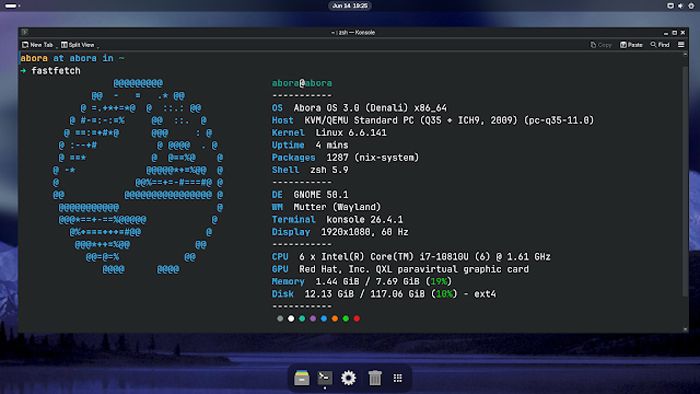Click the 'KVM/QEMU Standard PC' host line
This screenshot has width=700, height=394.
click(449, 120)
